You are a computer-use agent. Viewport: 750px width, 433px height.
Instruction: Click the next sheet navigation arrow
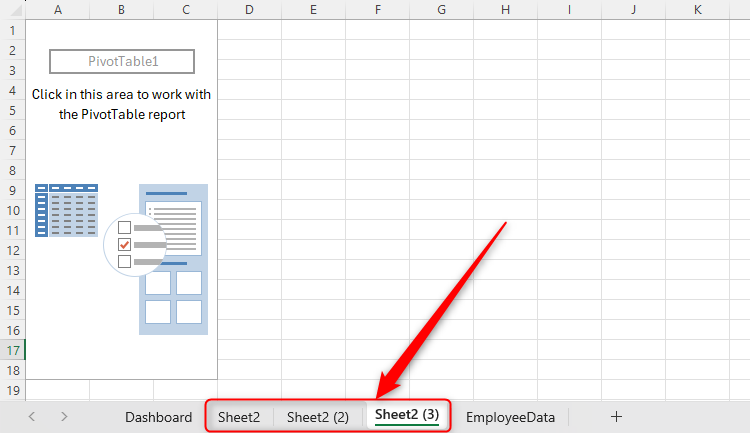[x=64, y=416]
